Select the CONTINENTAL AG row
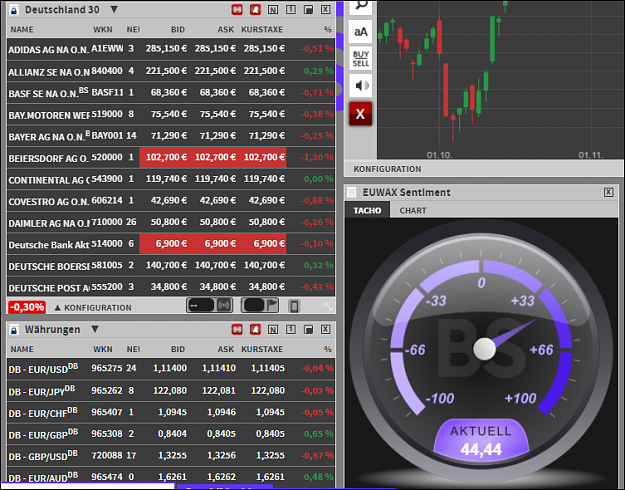The image size is (625, 490). click(171, 179)
